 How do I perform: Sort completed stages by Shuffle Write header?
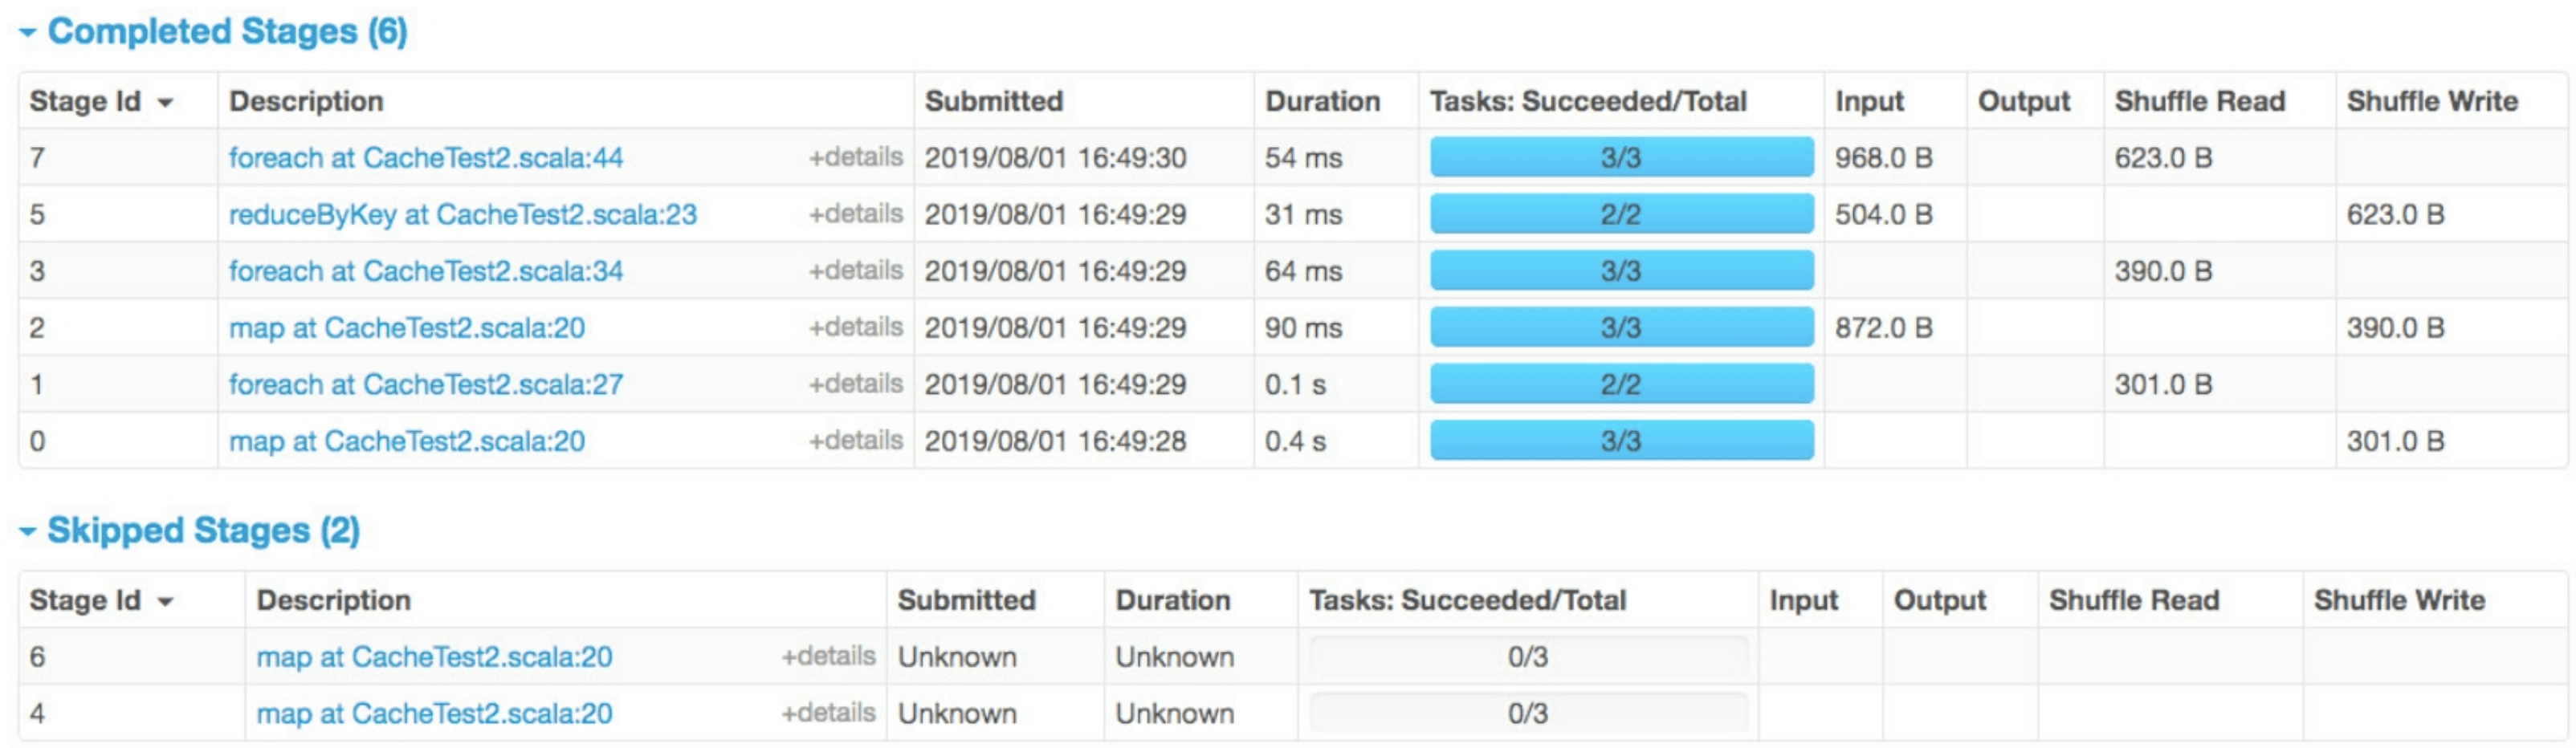tap(2432, 101)
